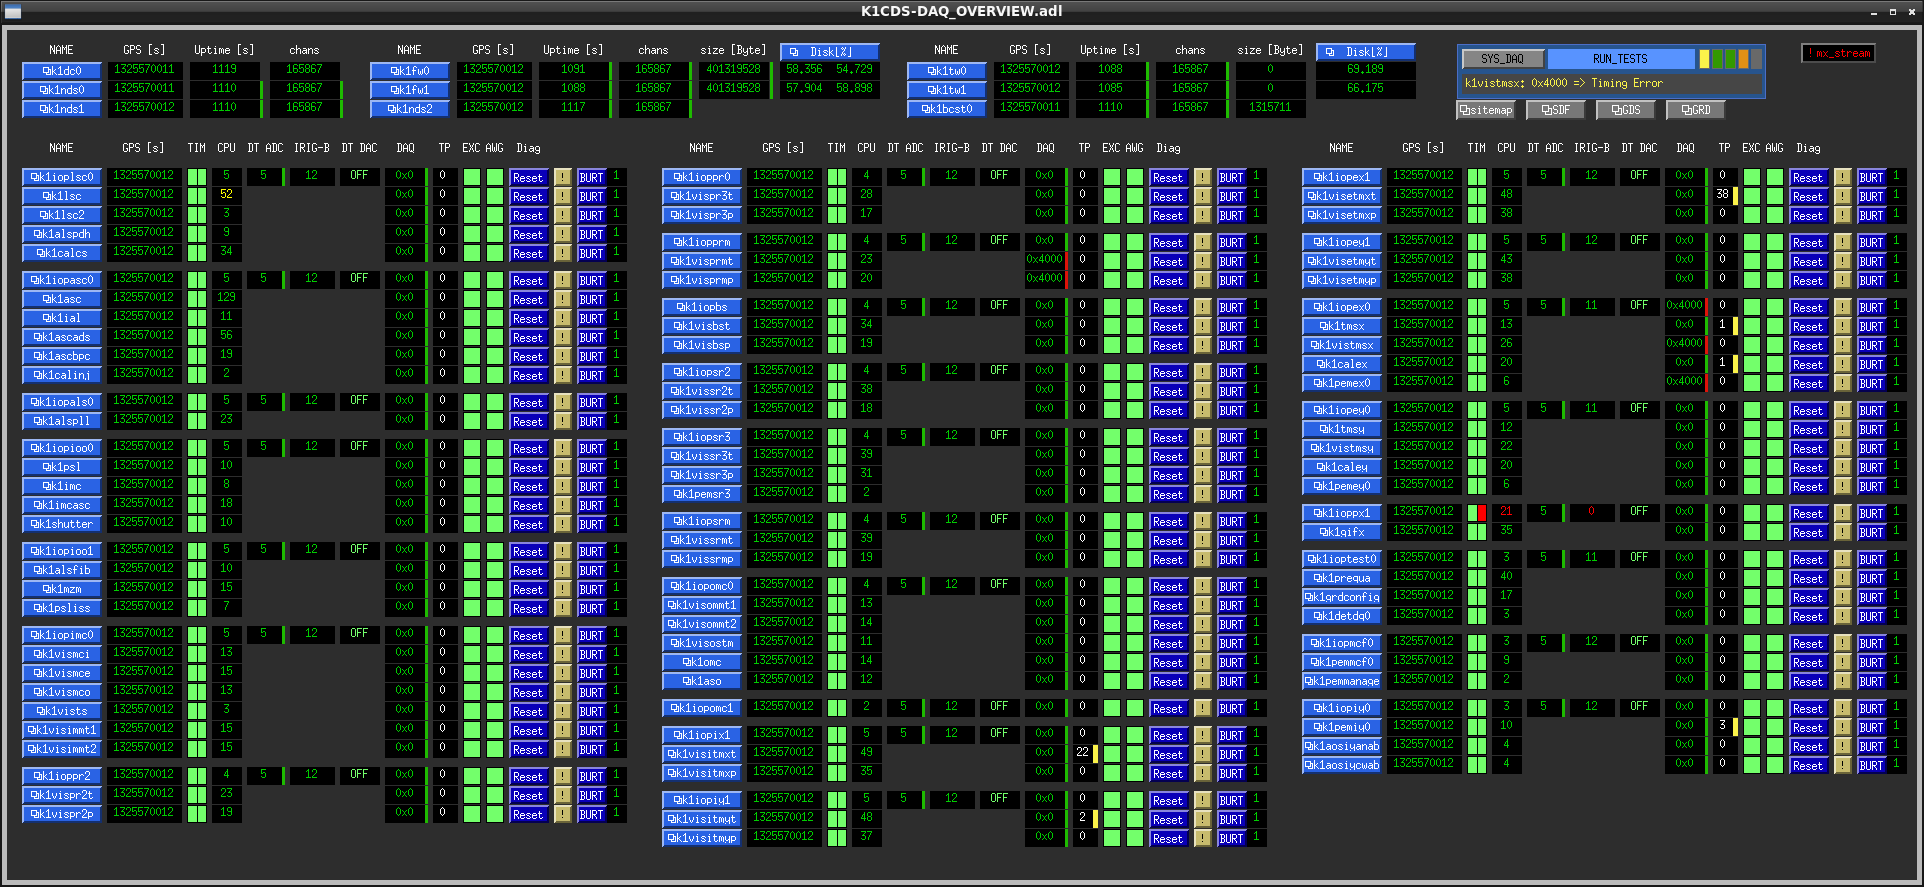Click the '!' diag button in the k1lsc2 row
The width and height of the screenshot is (1924, 887).
[x=563, y=215]
